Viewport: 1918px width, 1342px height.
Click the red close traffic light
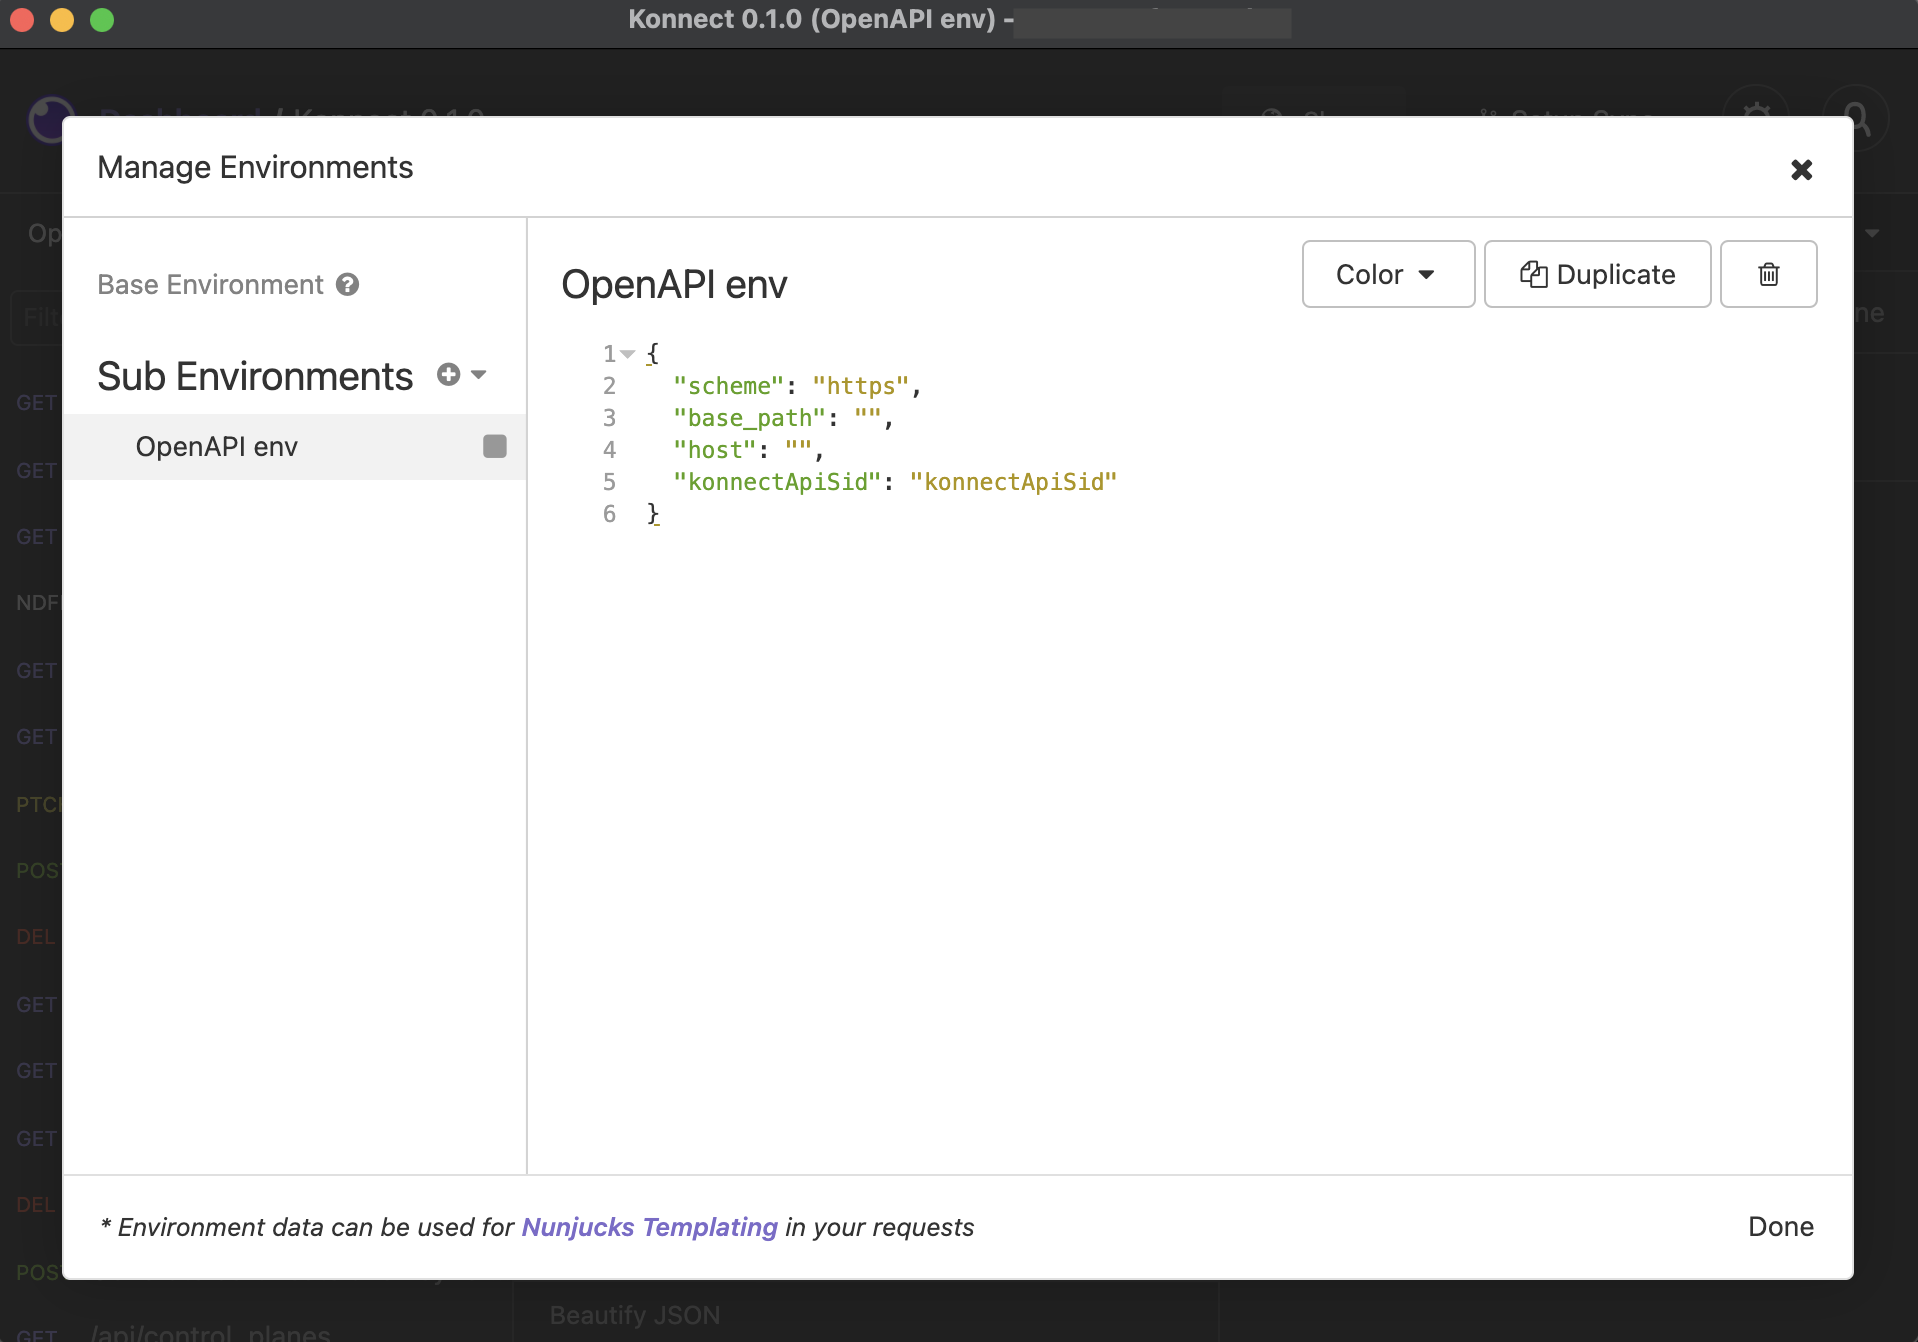[21, 20]
